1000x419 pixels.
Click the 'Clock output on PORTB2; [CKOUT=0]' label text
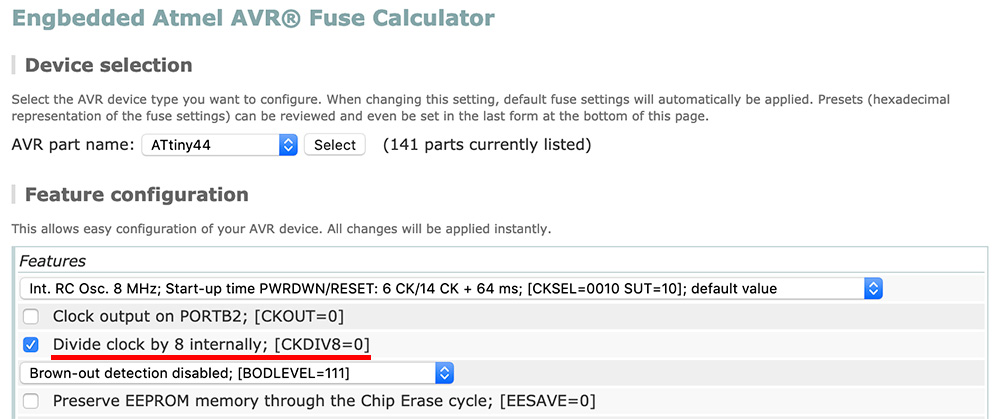tap(199, 316)
